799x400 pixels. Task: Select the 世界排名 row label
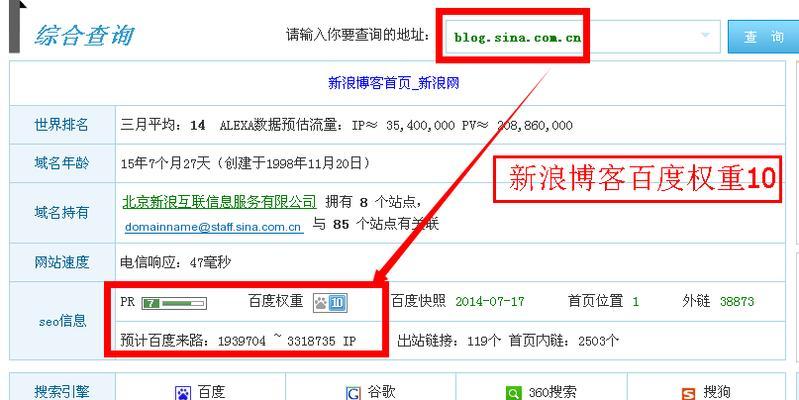[x=62, y=125]
